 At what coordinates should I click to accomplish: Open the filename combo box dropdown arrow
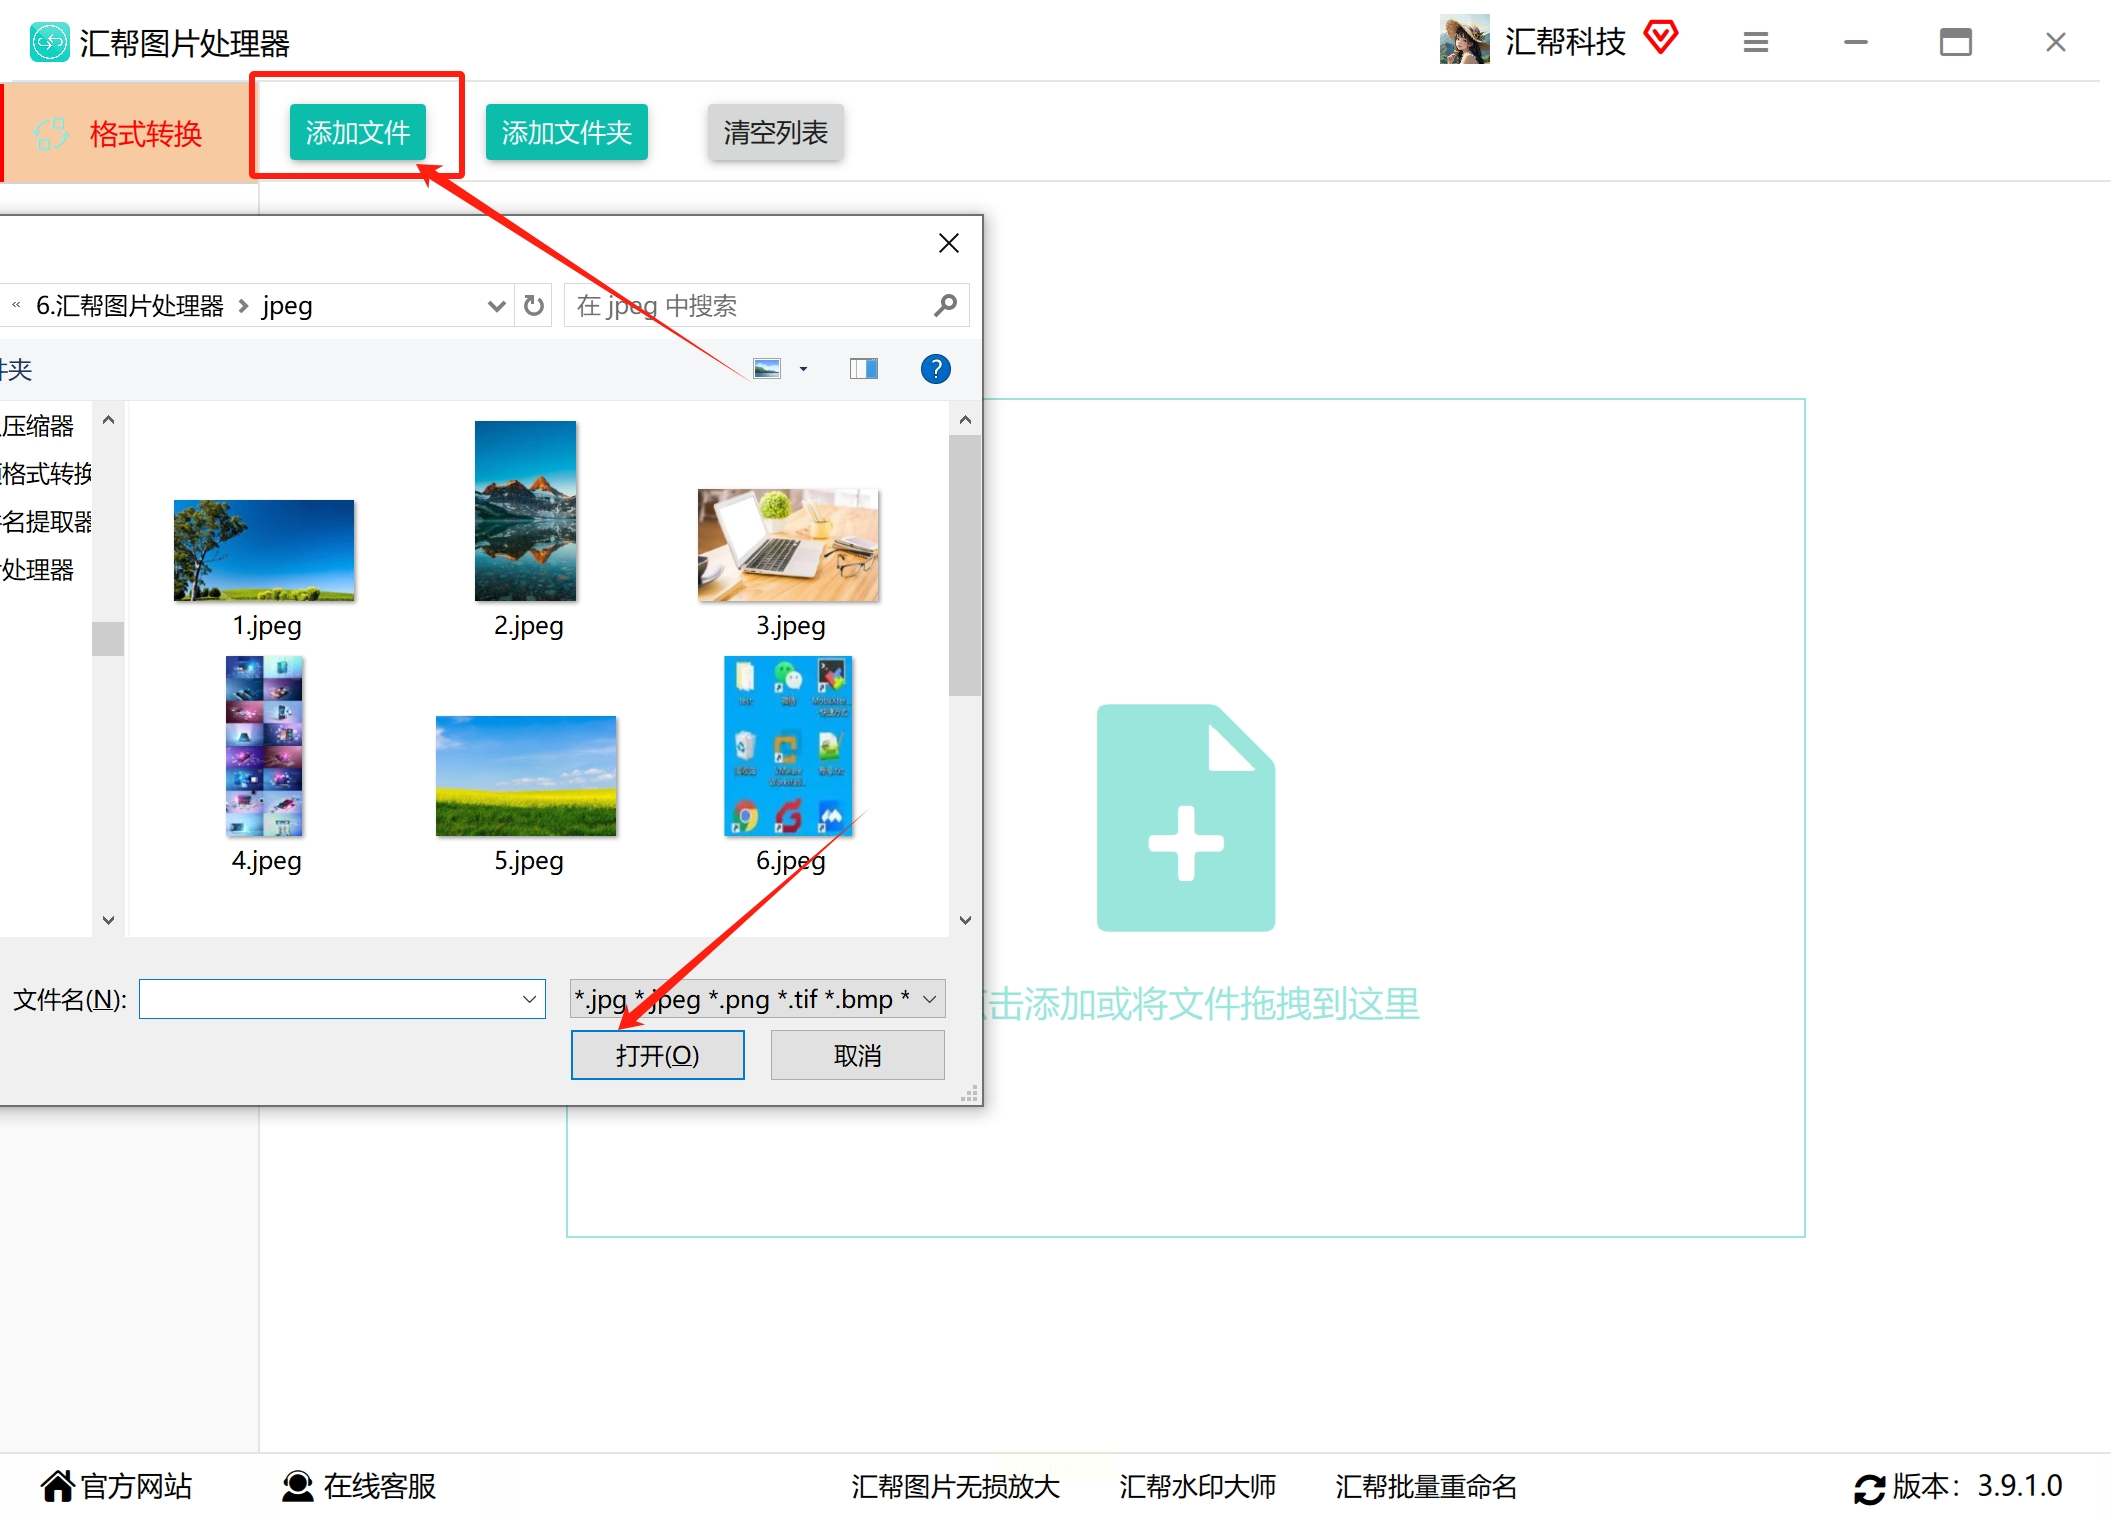click(x=529, y=999)
